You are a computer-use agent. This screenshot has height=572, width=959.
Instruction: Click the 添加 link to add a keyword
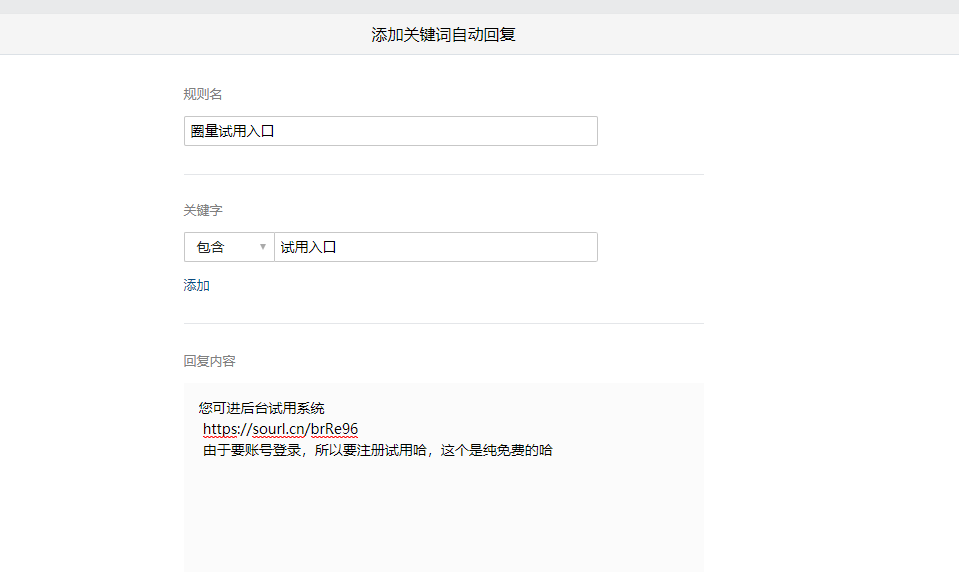tap(197, 286)
